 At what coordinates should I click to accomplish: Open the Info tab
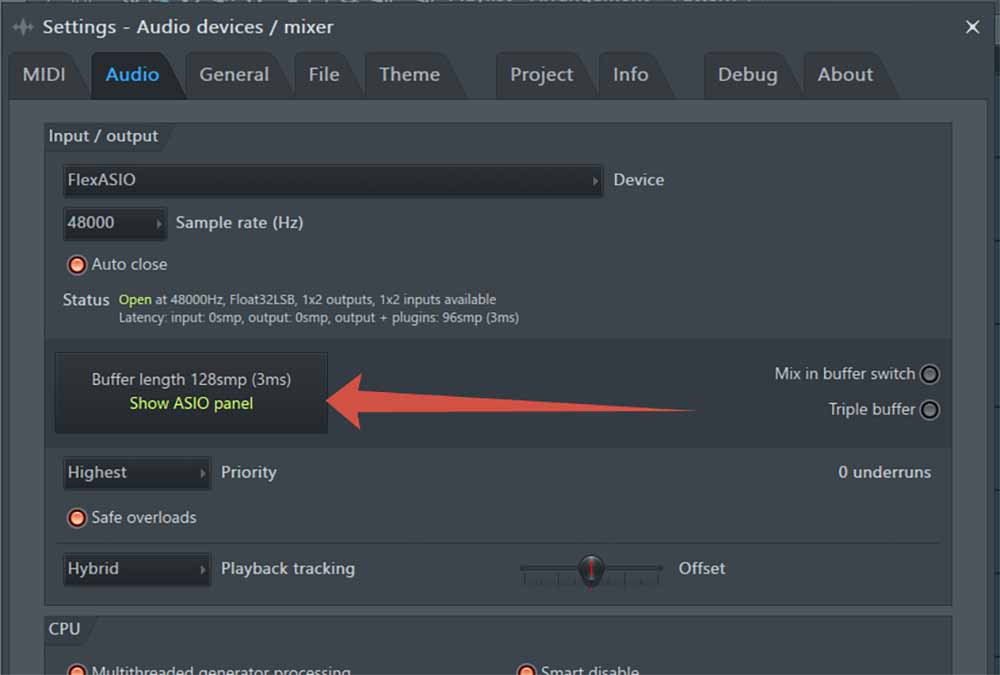point(630,74)
